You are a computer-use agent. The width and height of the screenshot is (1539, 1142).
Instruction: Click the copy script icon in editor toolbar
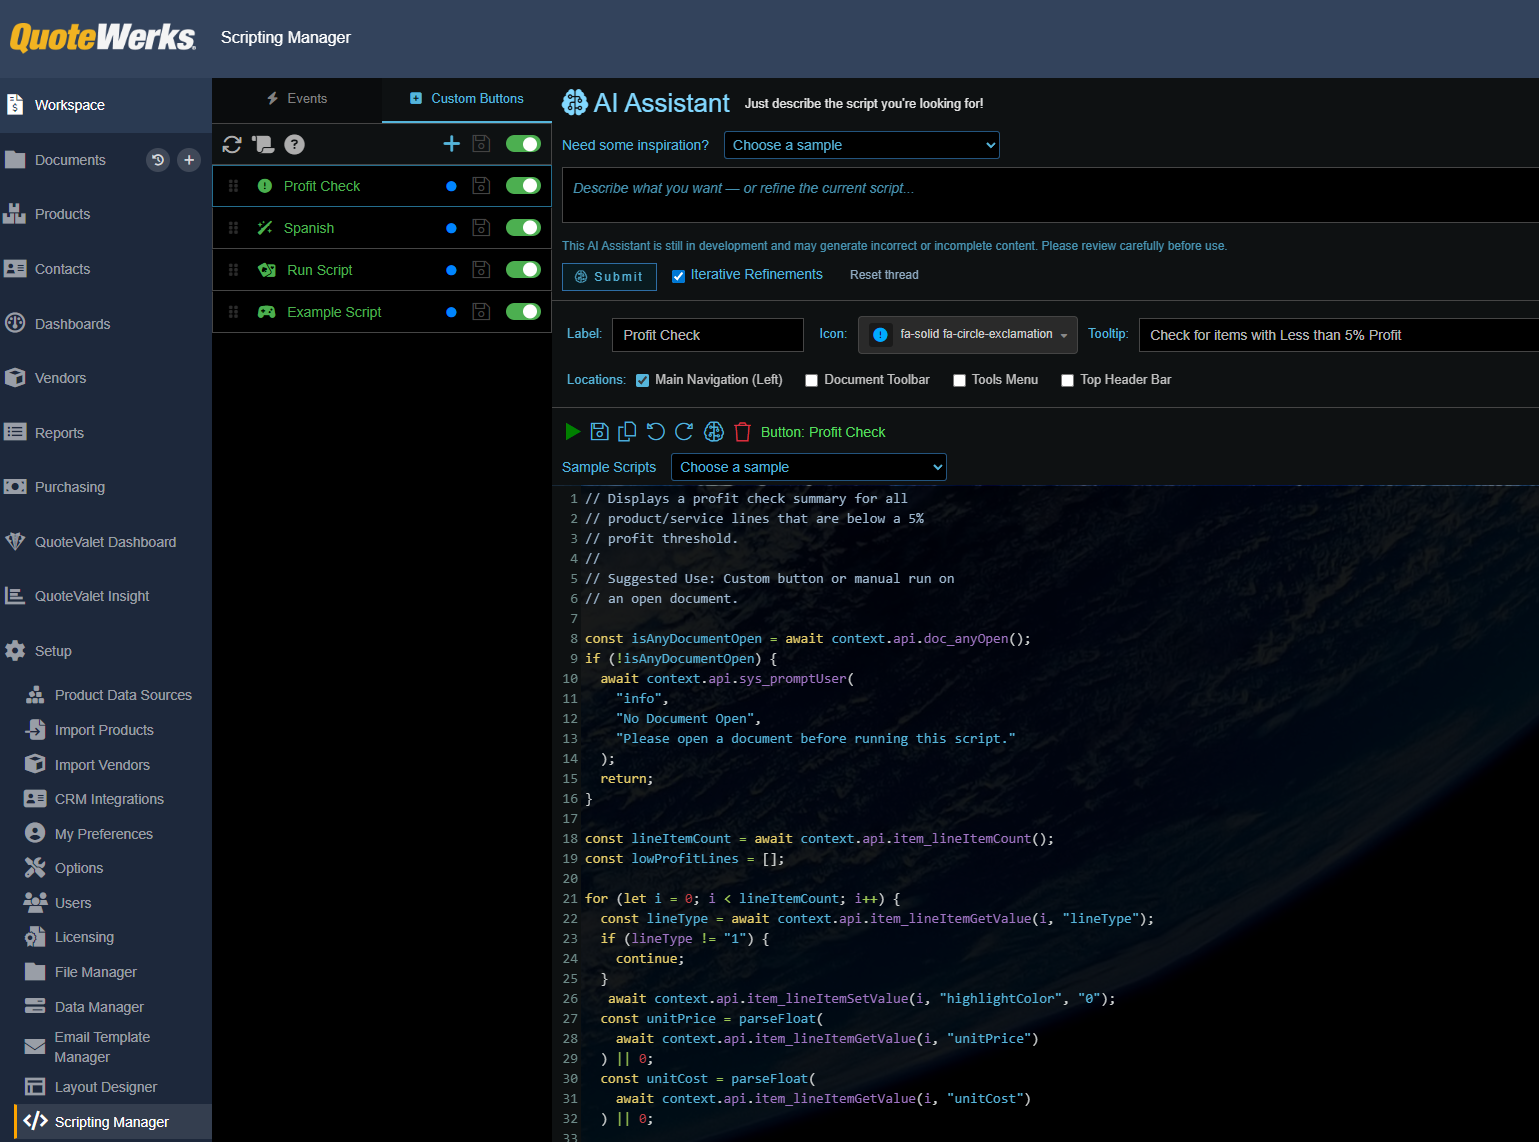click(x=627, y=431)
